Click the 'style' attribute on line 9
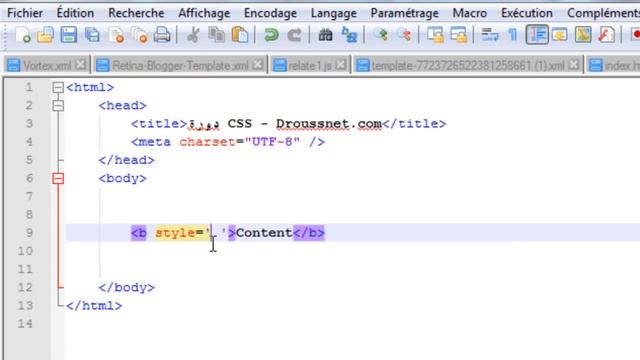The width and height of the screenshot is (640, 360). pos(175,233)
